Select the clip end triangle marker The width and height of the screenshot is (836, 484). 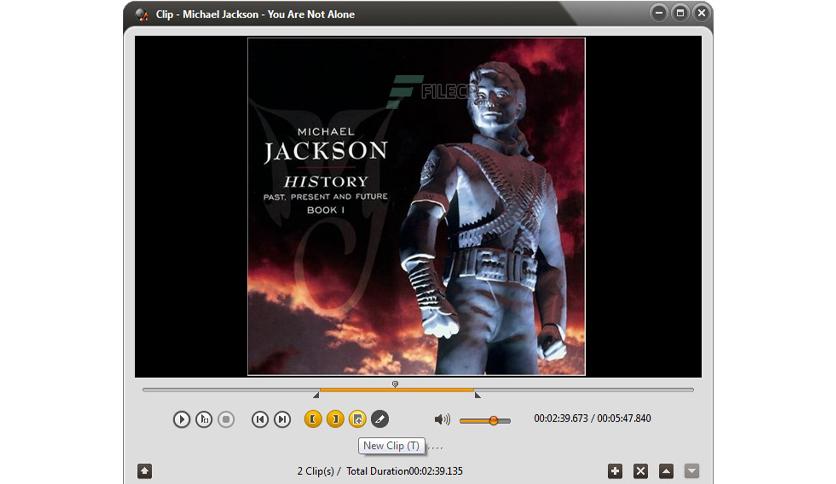477,395
